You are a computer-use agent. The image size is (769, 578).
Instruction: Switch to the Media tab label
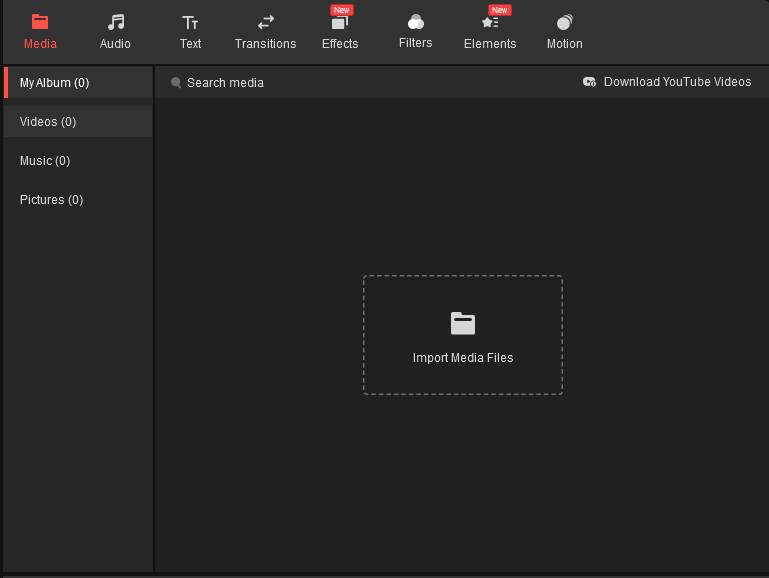click(40, 44)
